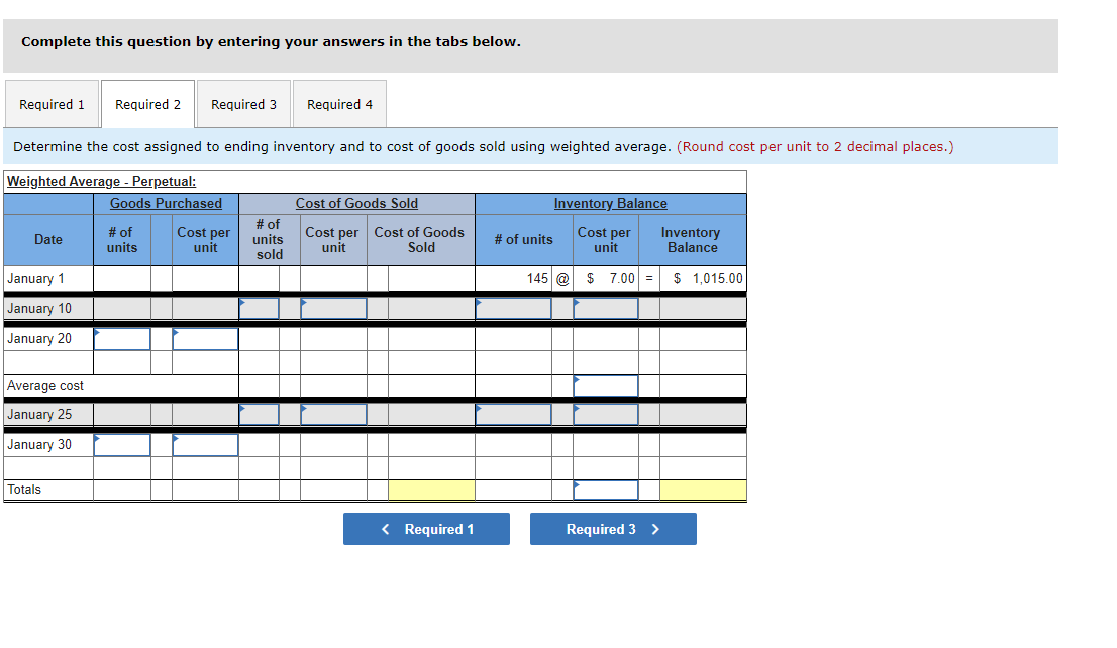Click the January 25 inventory cost per unit cell
The height and width of the screenshot is (648, 1117).
coord(605,413)
